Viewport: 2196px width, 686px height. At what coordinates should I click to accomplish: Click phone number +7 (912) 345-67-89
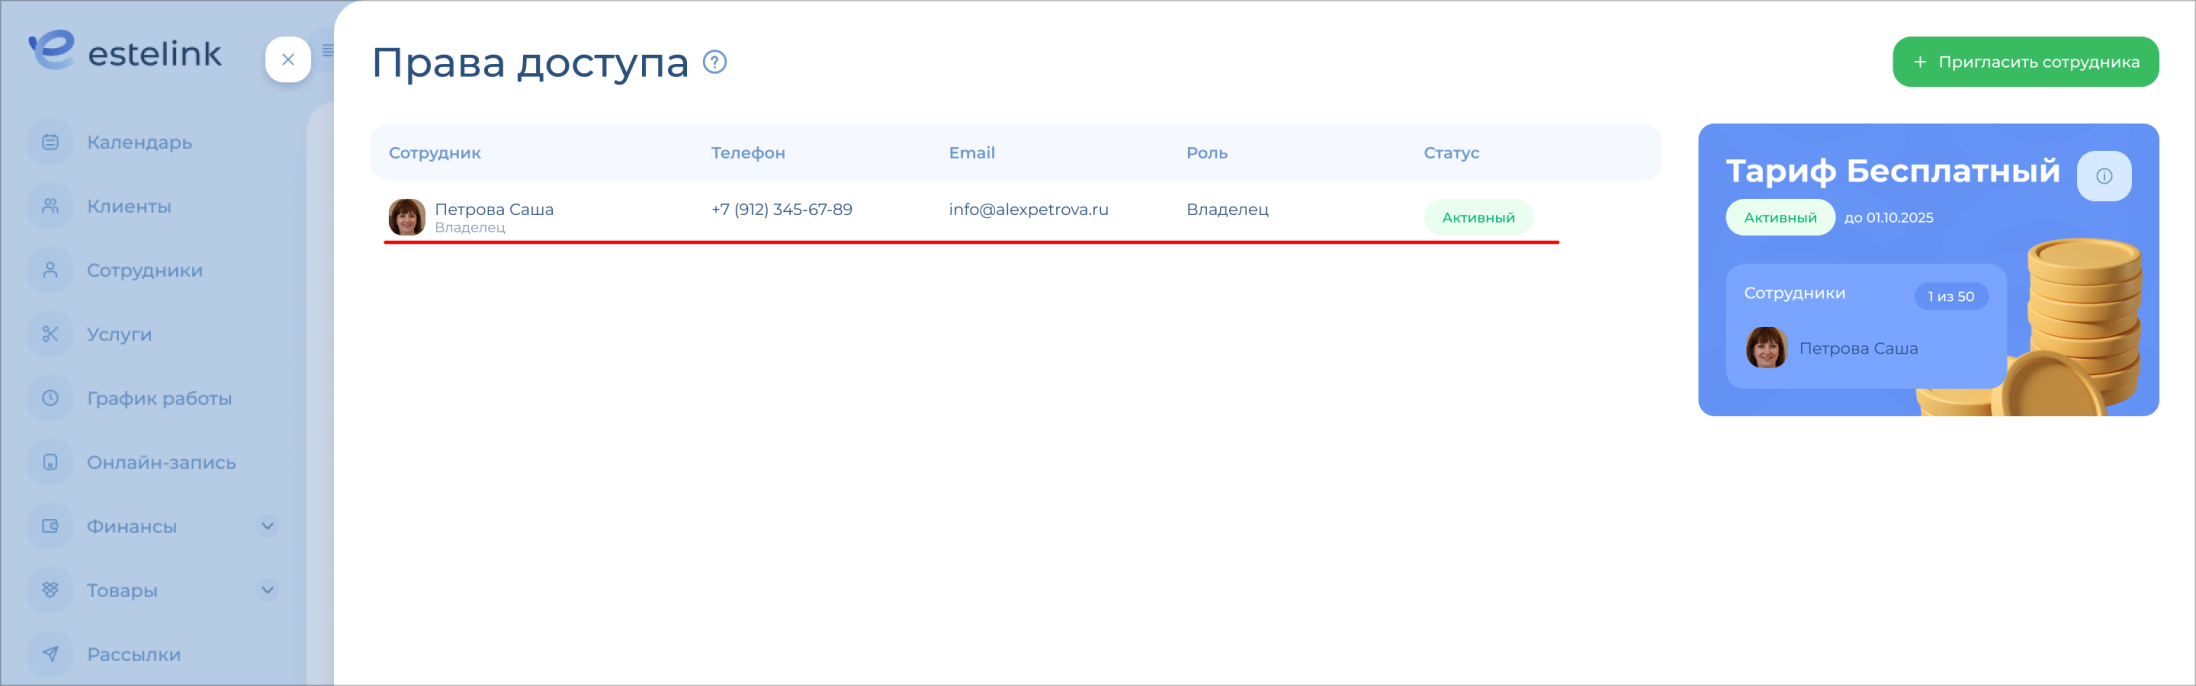pyautogui.click(x=782, y=209)
